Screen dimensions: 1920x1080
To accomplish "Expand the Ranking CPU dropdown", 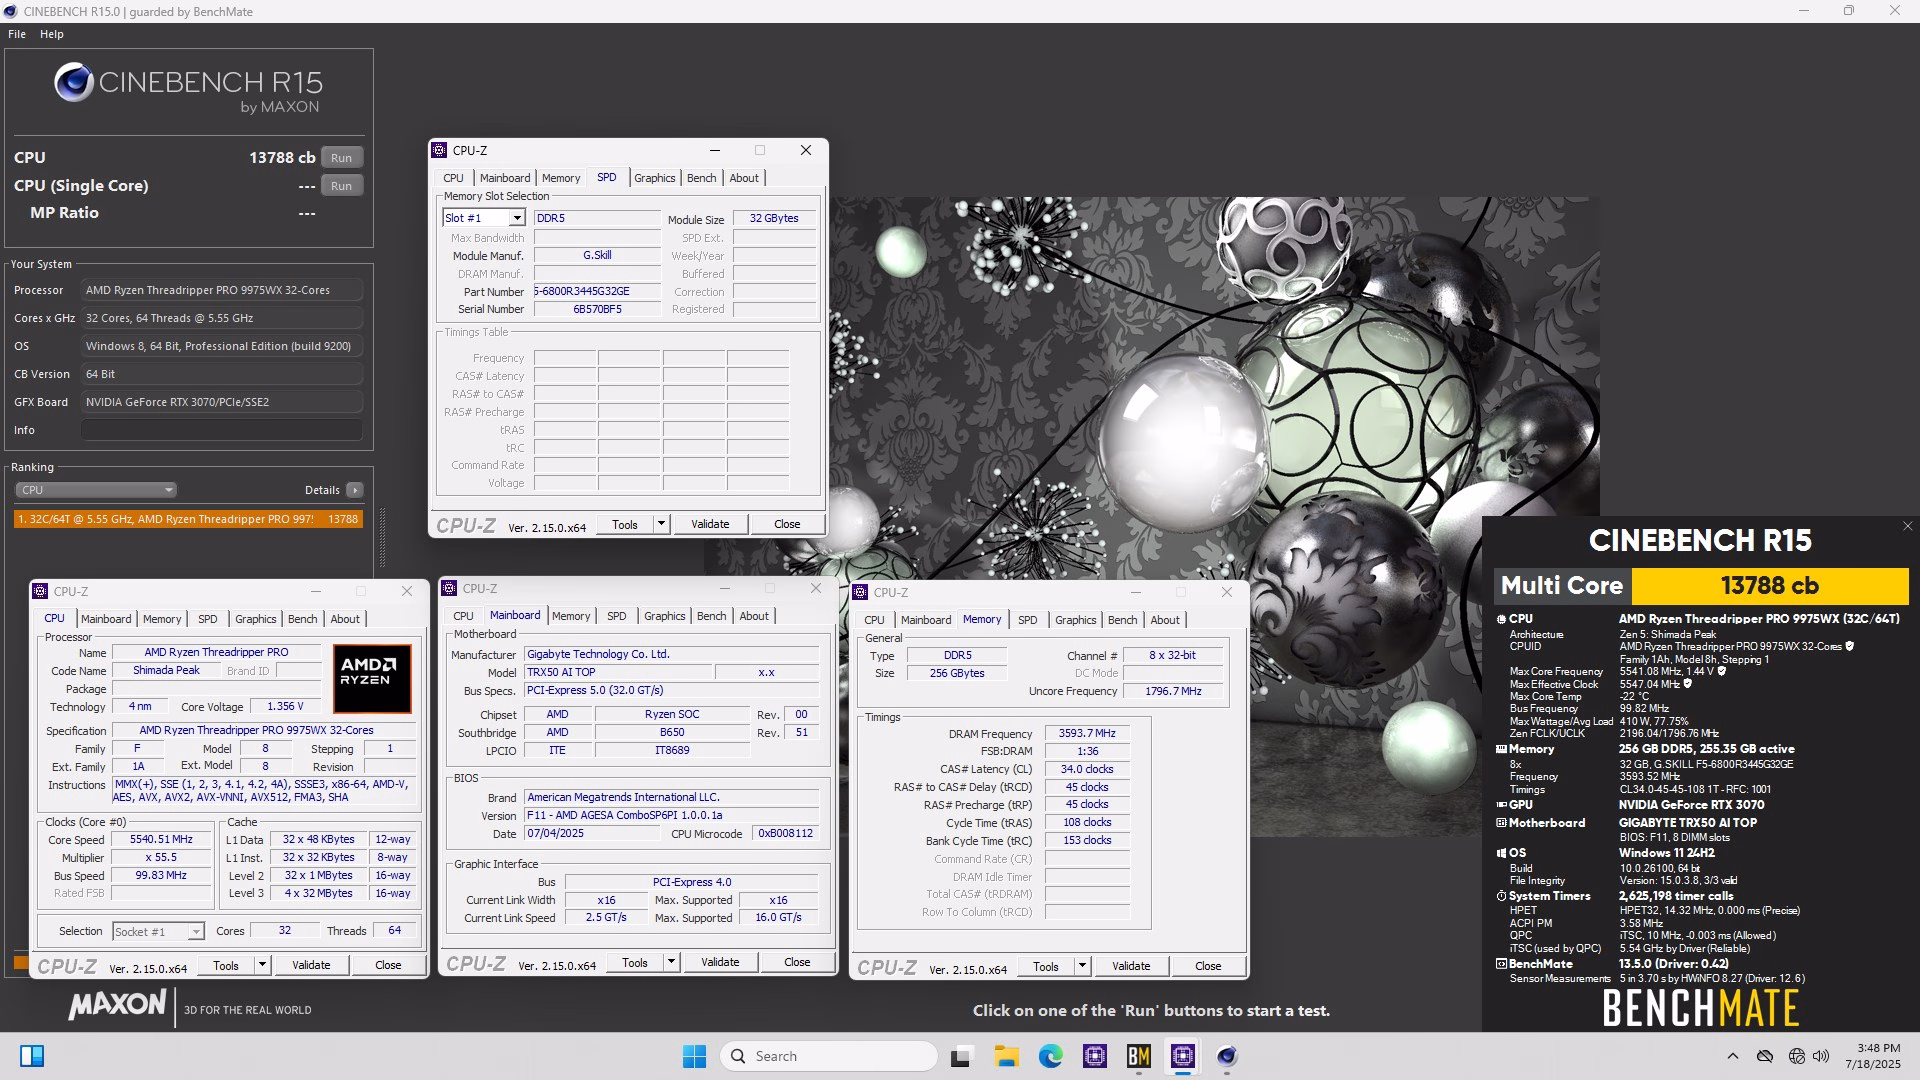I will pos(96,490).
